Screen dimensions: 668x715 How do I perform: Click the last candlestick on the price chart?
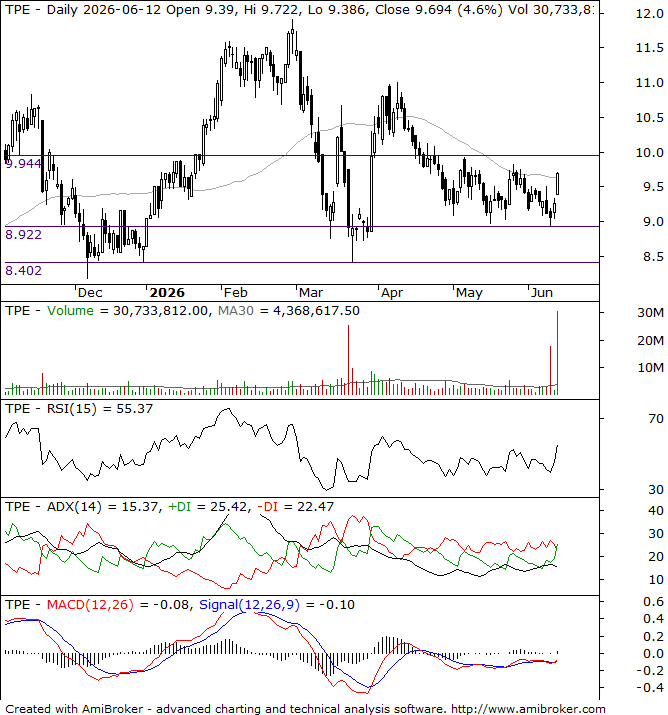coord(558,184)
